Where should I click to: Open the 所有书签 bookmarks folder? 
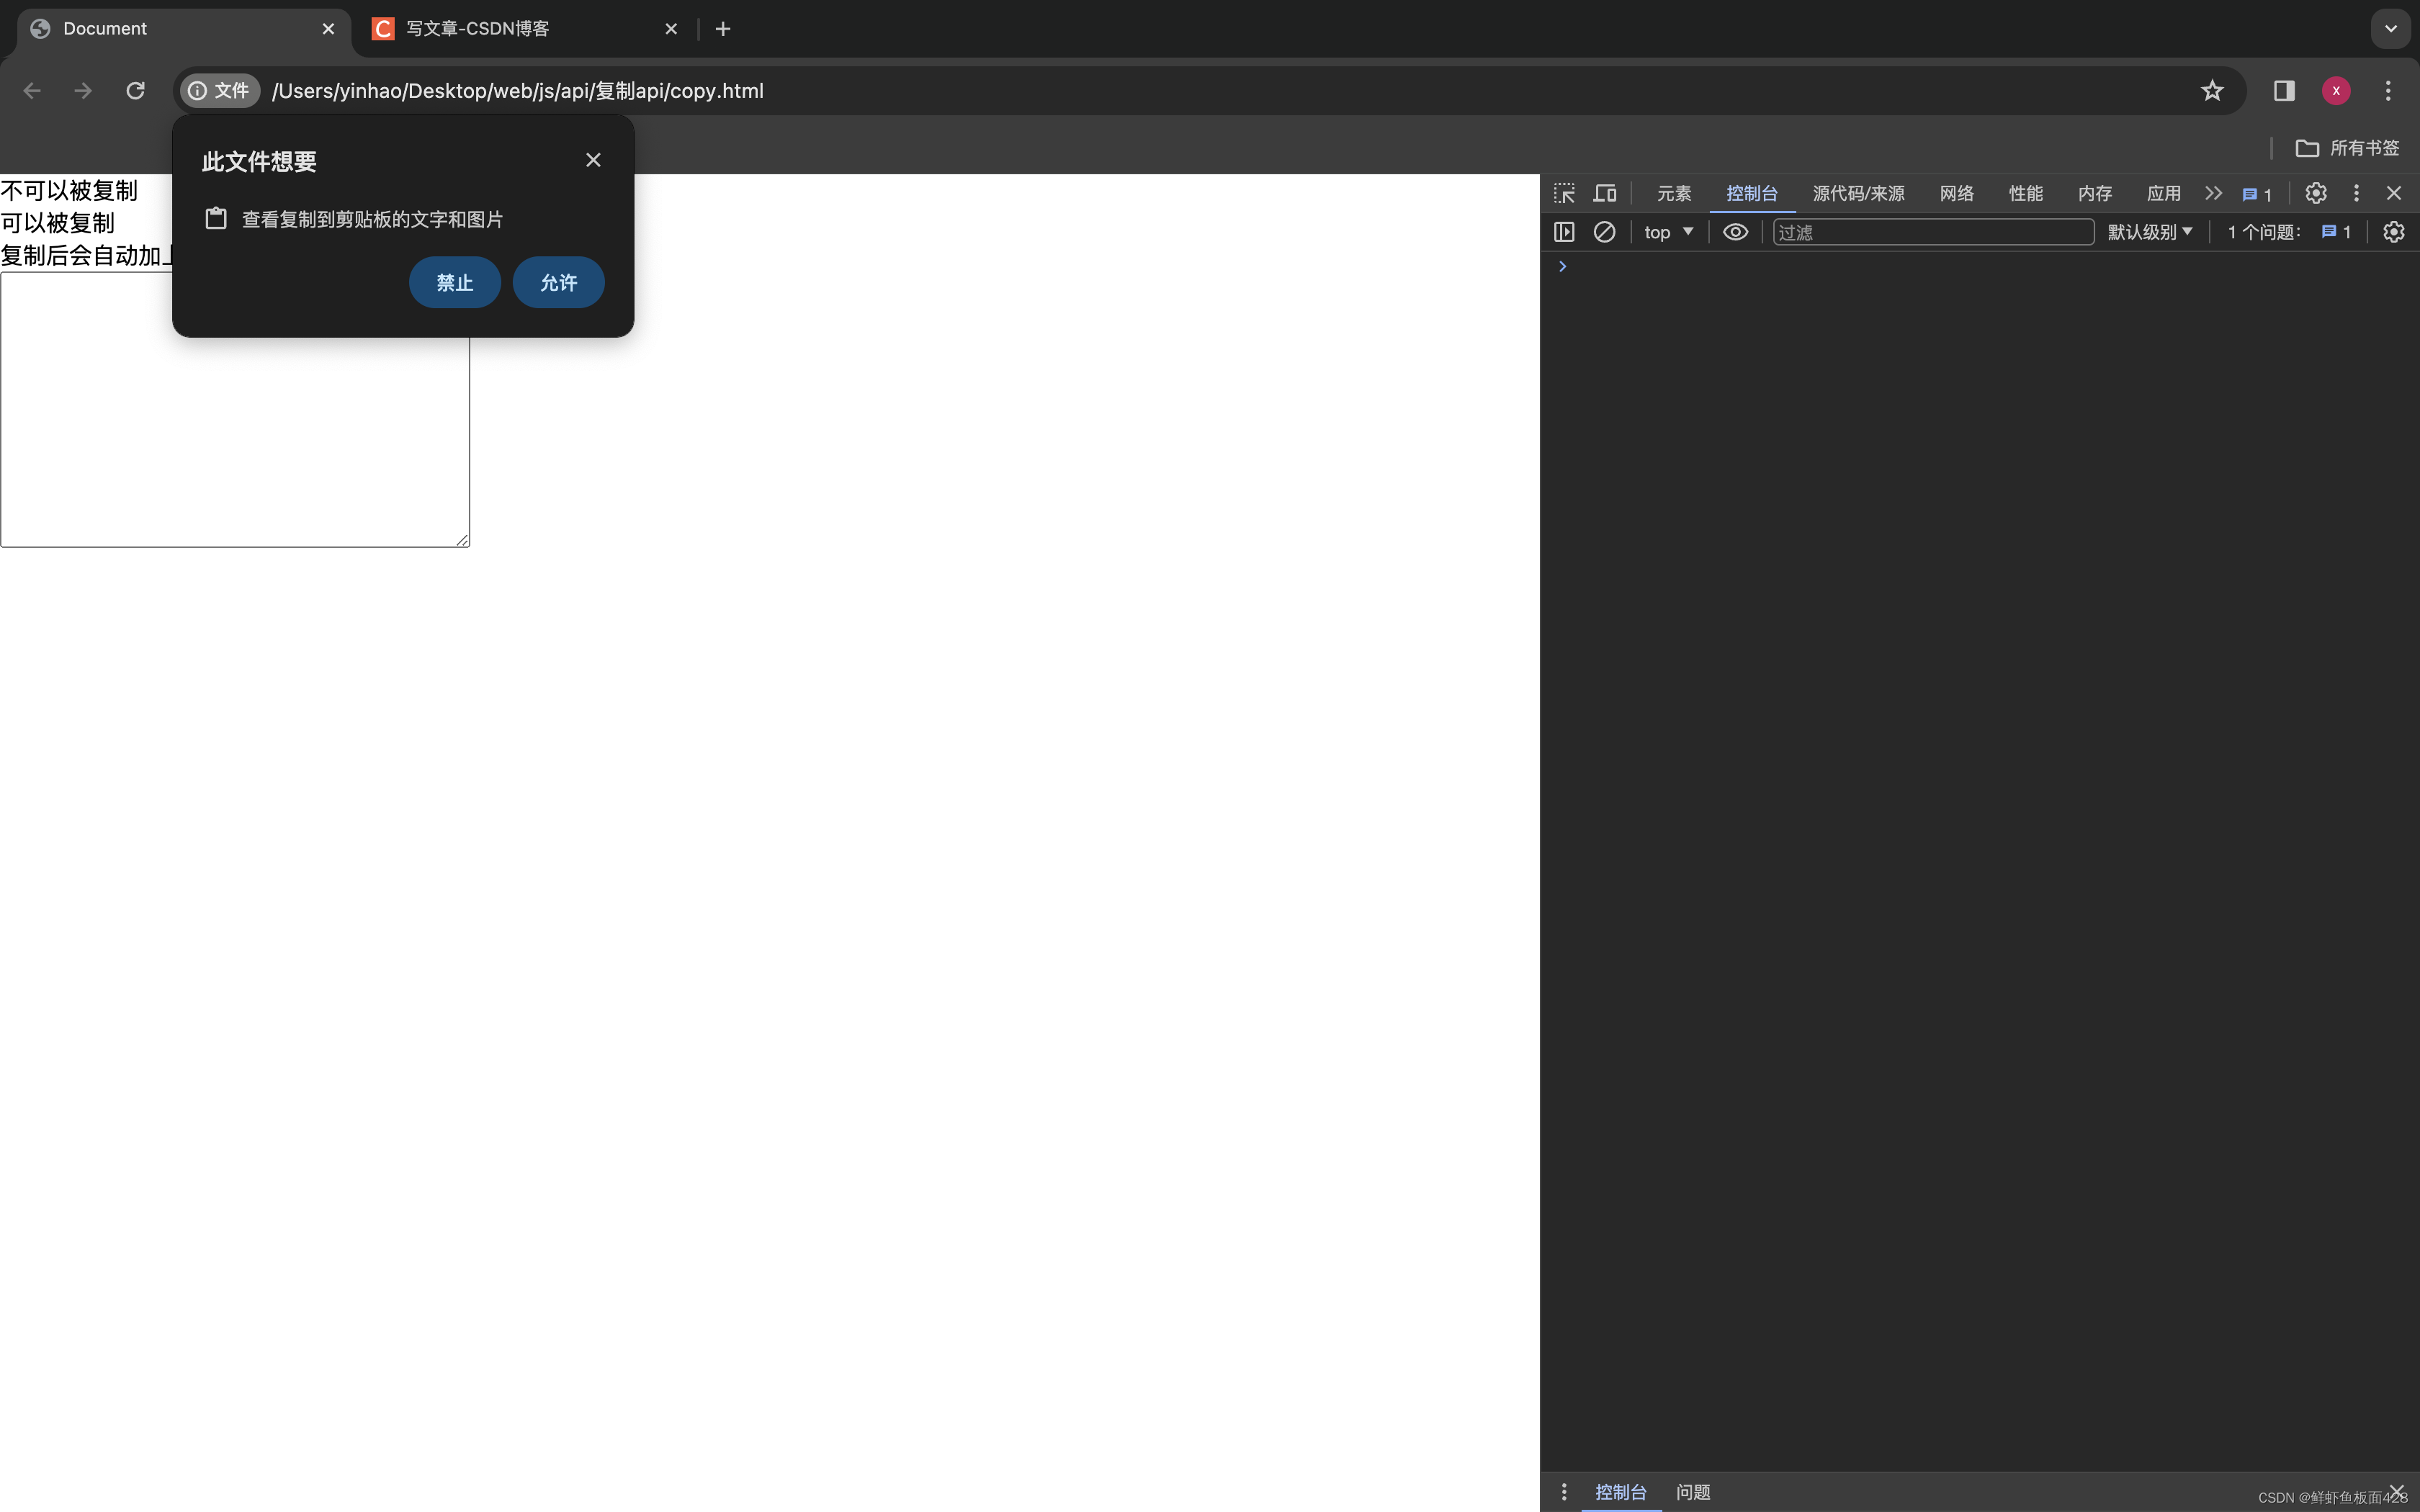(x=2347, y=148)
